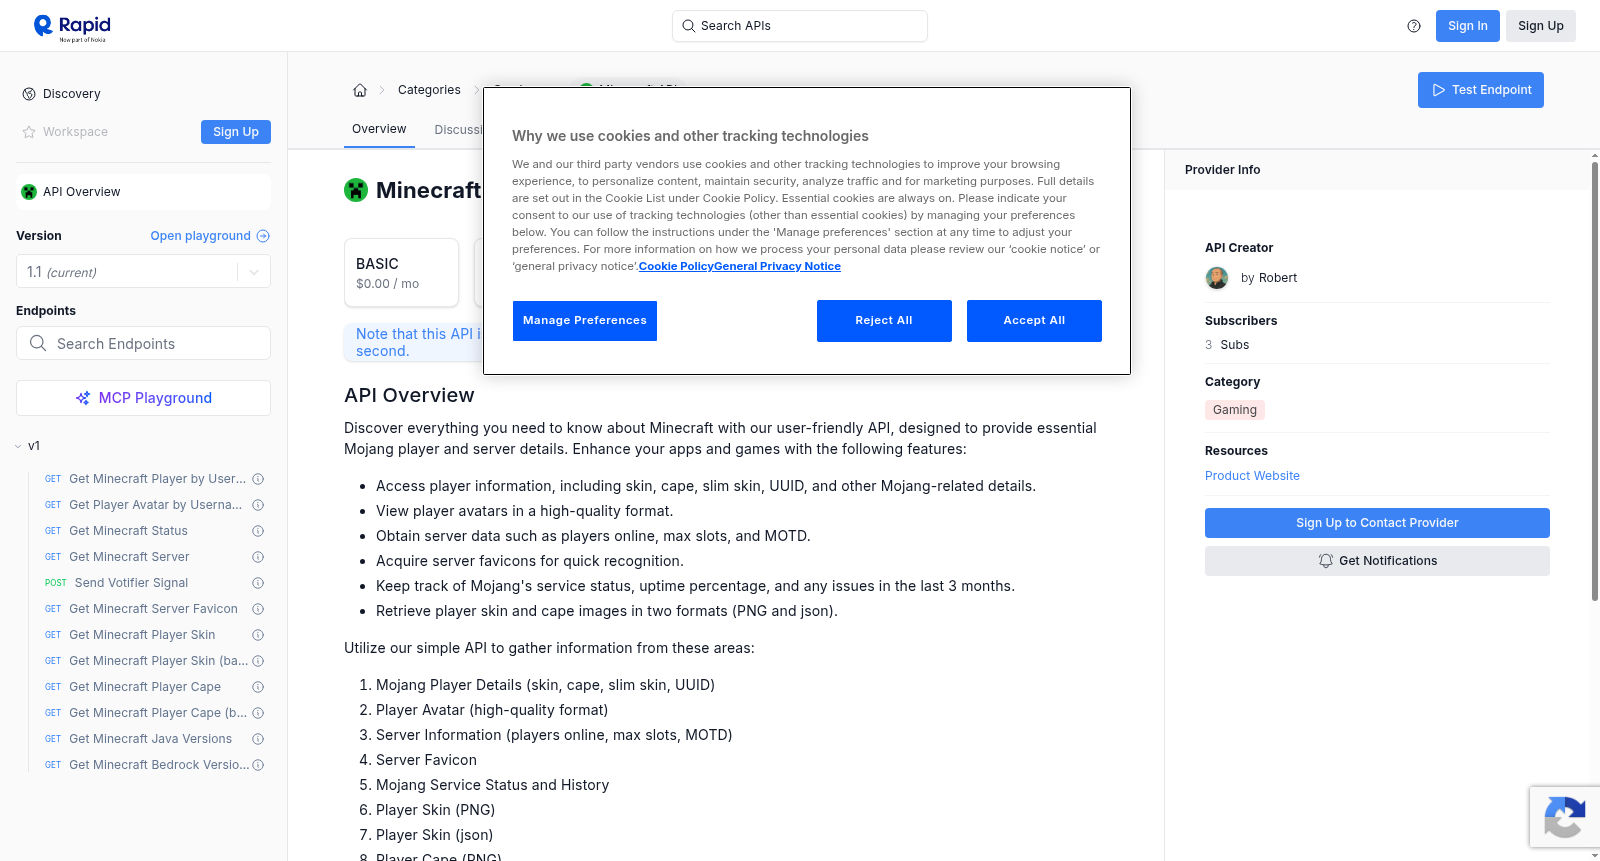Click the Discovery compass icon

[29, 94]
